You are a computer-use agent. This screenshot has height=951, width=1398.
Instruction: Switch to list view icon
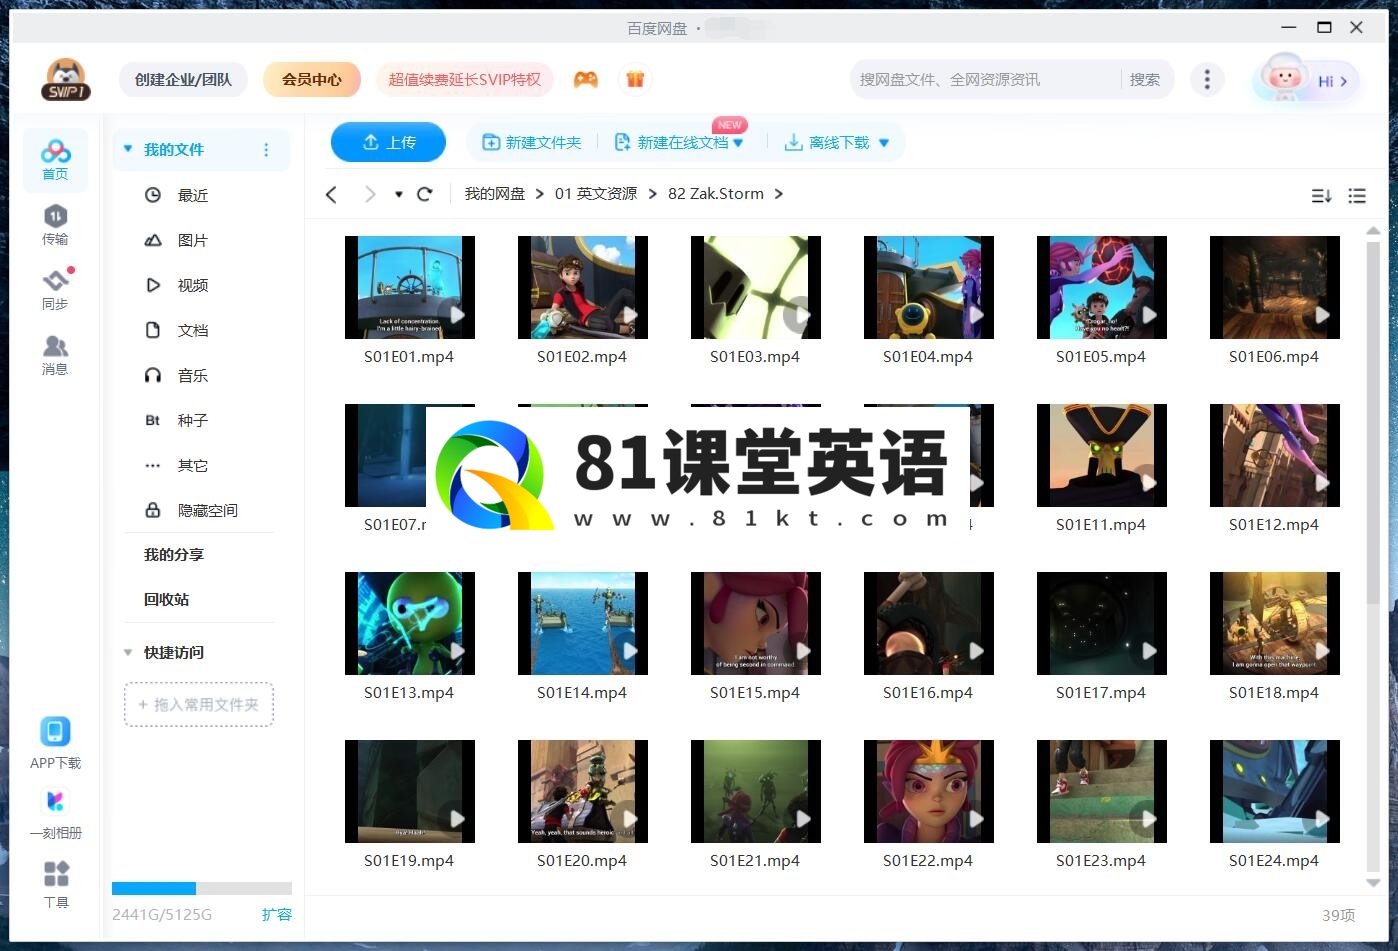1357,196
